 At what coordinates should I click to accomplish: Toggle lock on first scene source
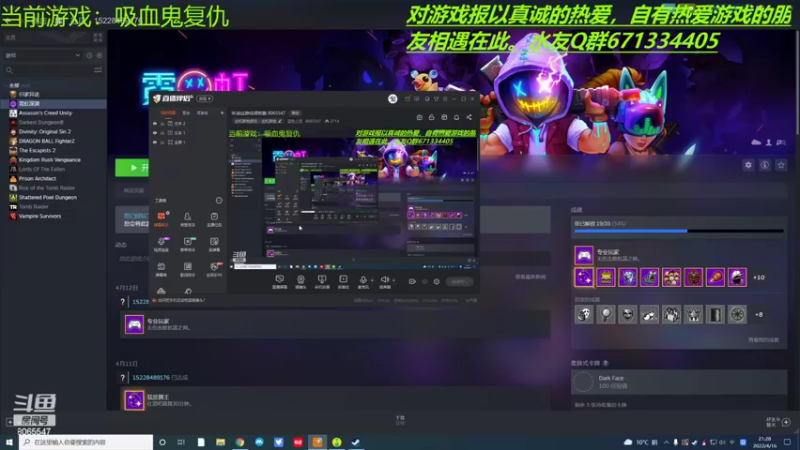coord(163,123)
